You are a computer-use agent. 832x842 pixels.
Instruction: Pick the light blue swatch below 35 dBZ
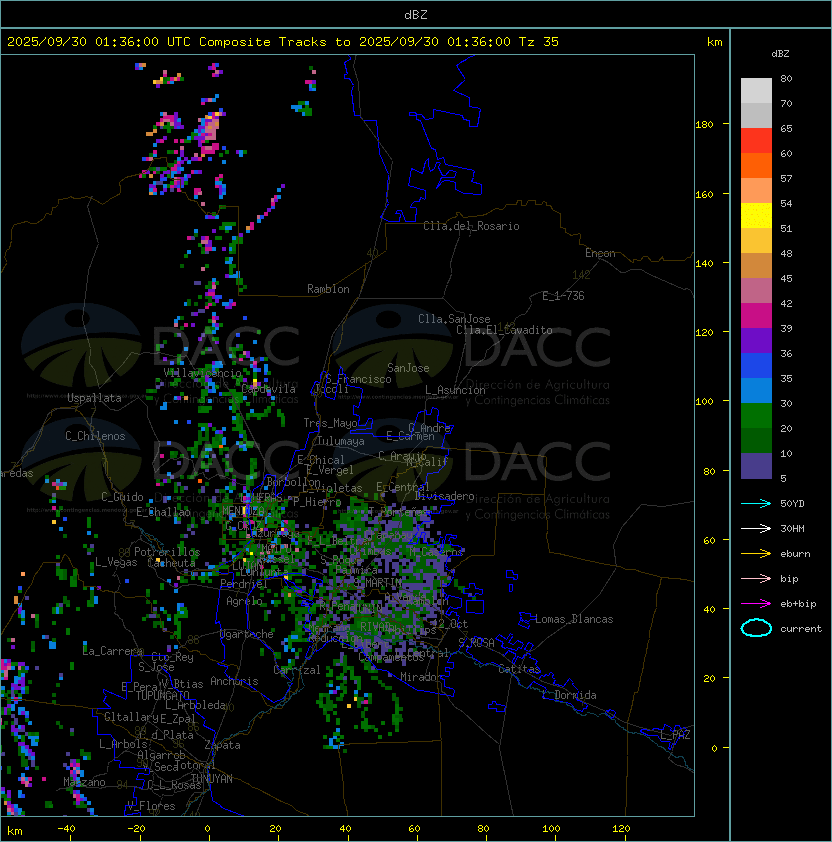pyautogui.click(x=756, y=390)
